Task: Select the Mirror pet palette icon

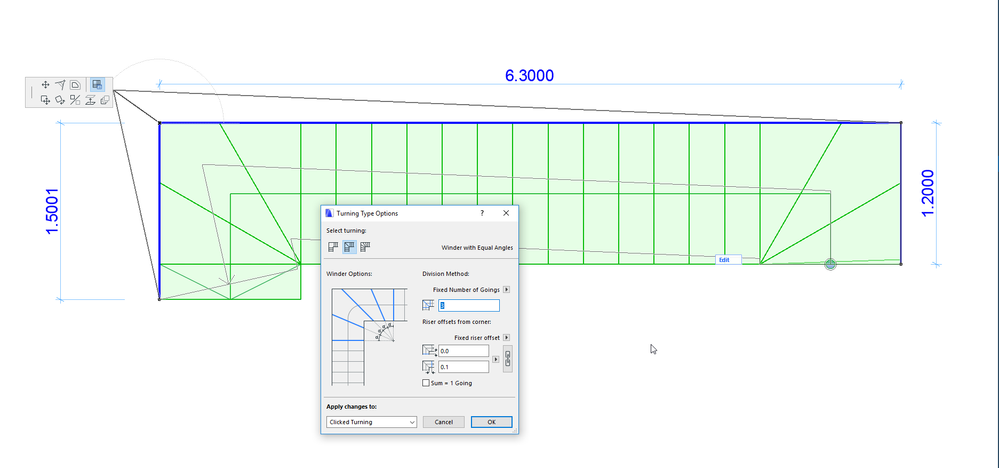Action: [x=75, y=99]
